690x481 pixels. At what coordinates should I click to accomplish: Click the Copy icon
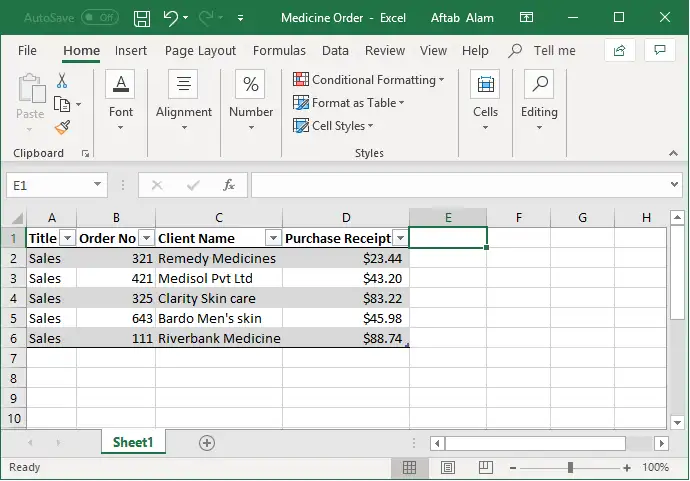tap(62, 104)
